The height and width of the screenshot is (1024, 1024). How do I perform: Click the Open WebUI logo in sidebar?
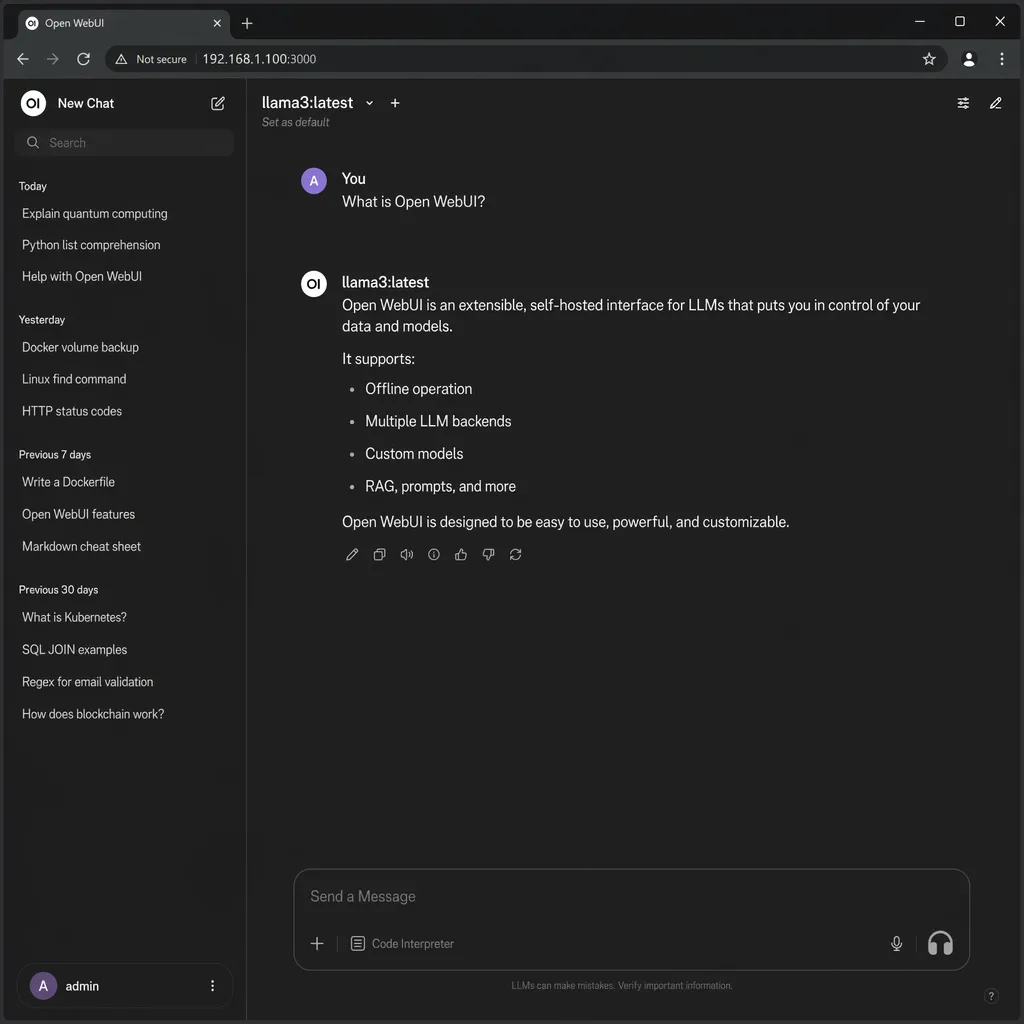33,103
